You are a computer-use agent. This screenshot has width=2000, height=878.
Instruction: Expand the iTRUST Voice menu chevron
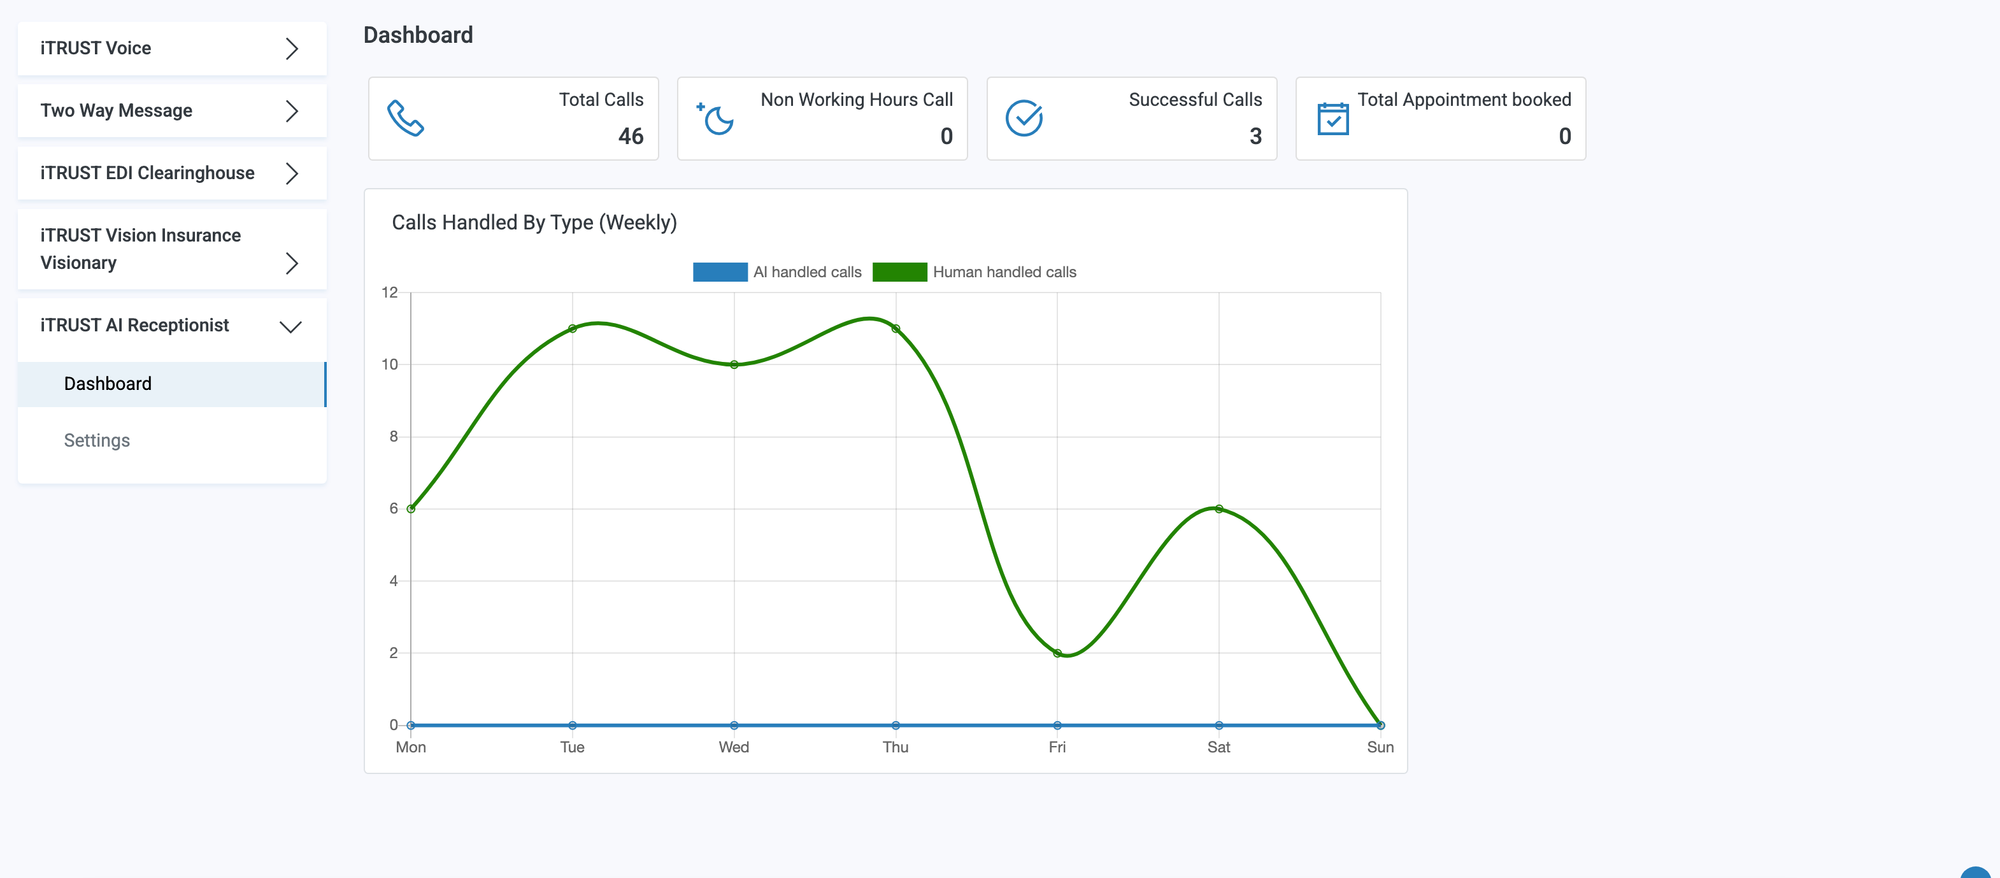(x=291, y=49)
